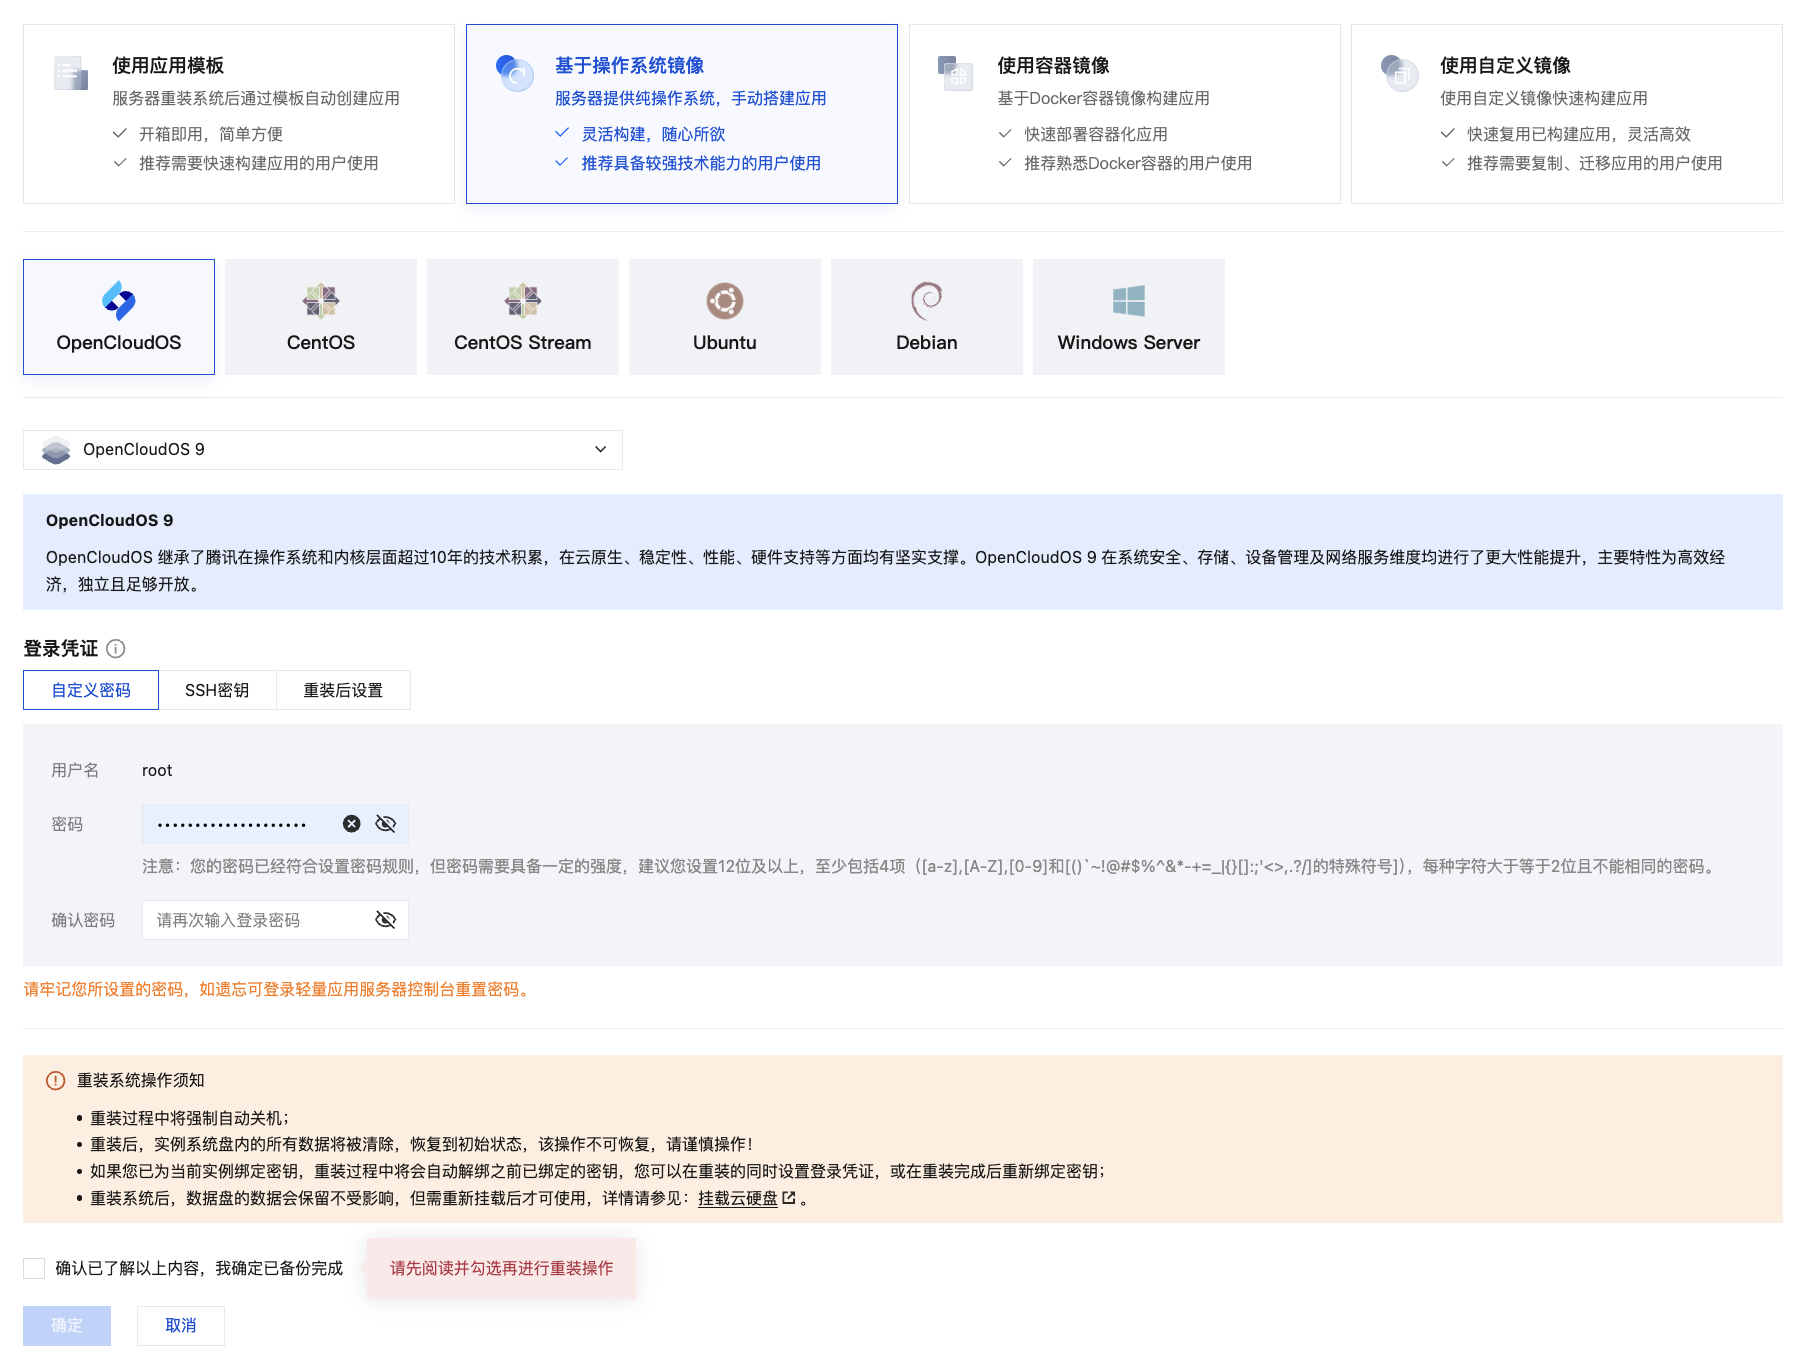Select the 使用容器镜像 option card
The width and height of the screenshot is (1804, 1368).
click(x=1125, y=114)
